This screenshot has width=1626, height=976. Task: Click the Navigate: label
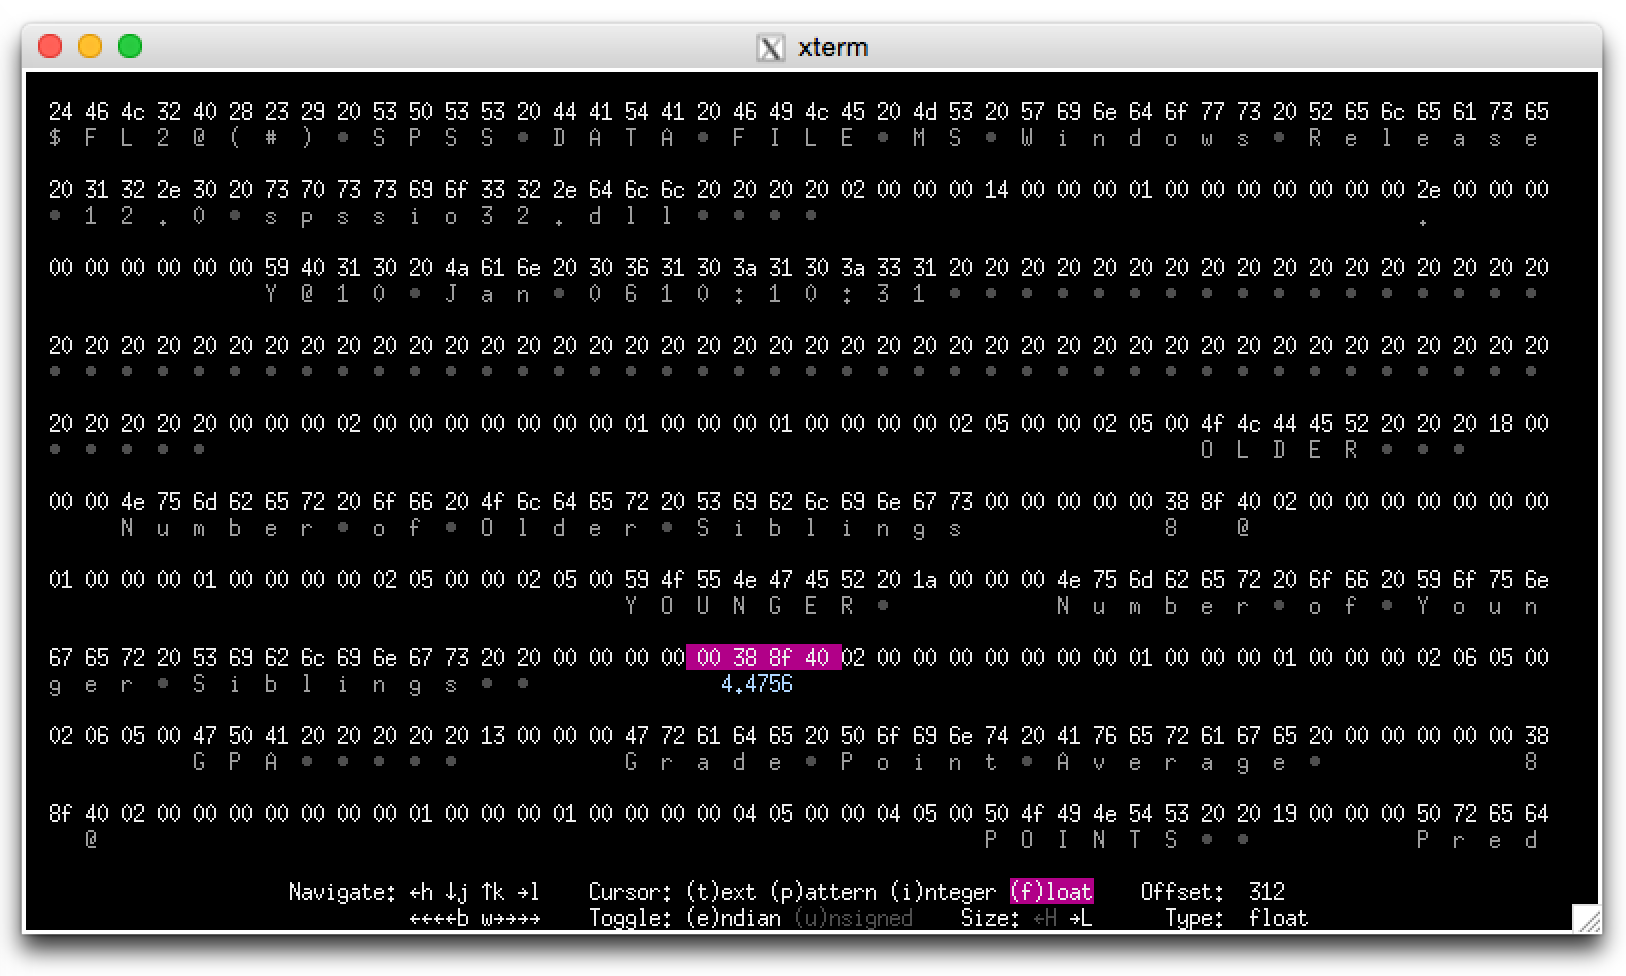click(343, 891)
